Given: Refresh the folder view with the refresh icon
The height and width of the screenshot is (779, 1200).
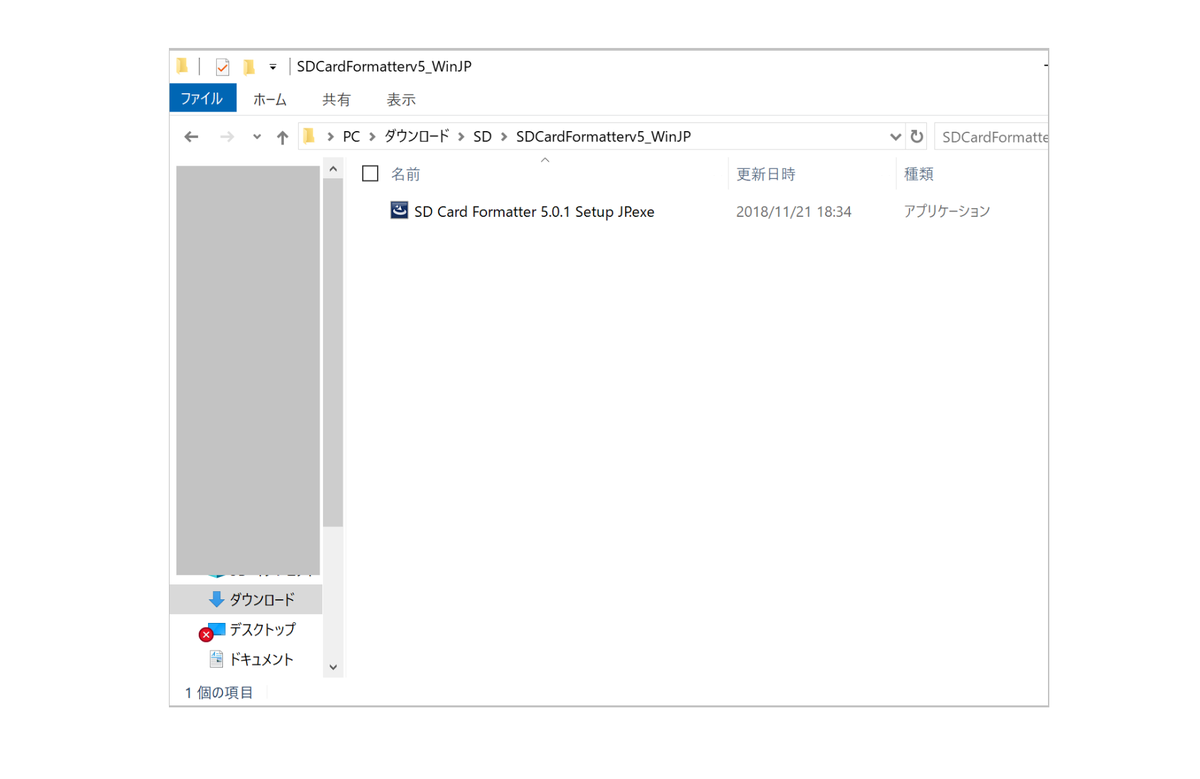Looking at the screenshot, I should pos(916,136).
